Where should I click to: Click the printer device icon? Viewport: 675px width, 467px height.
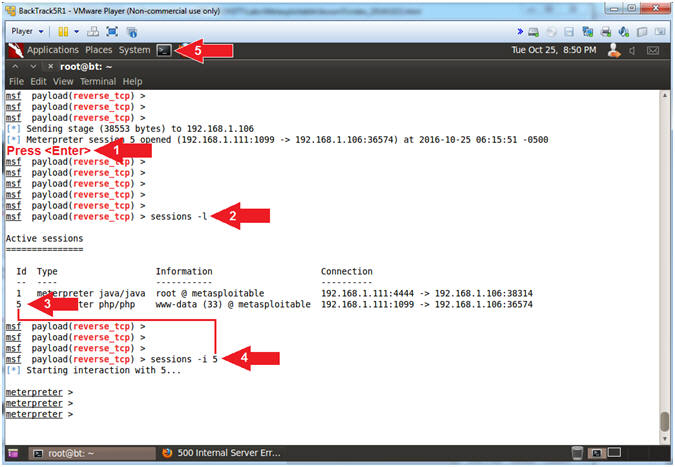click(606, 32)
